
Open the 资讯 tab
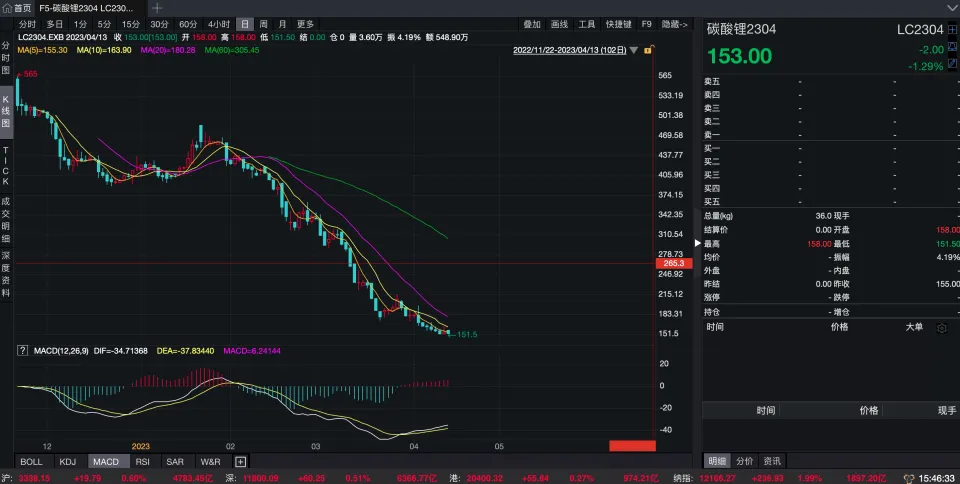772,461
